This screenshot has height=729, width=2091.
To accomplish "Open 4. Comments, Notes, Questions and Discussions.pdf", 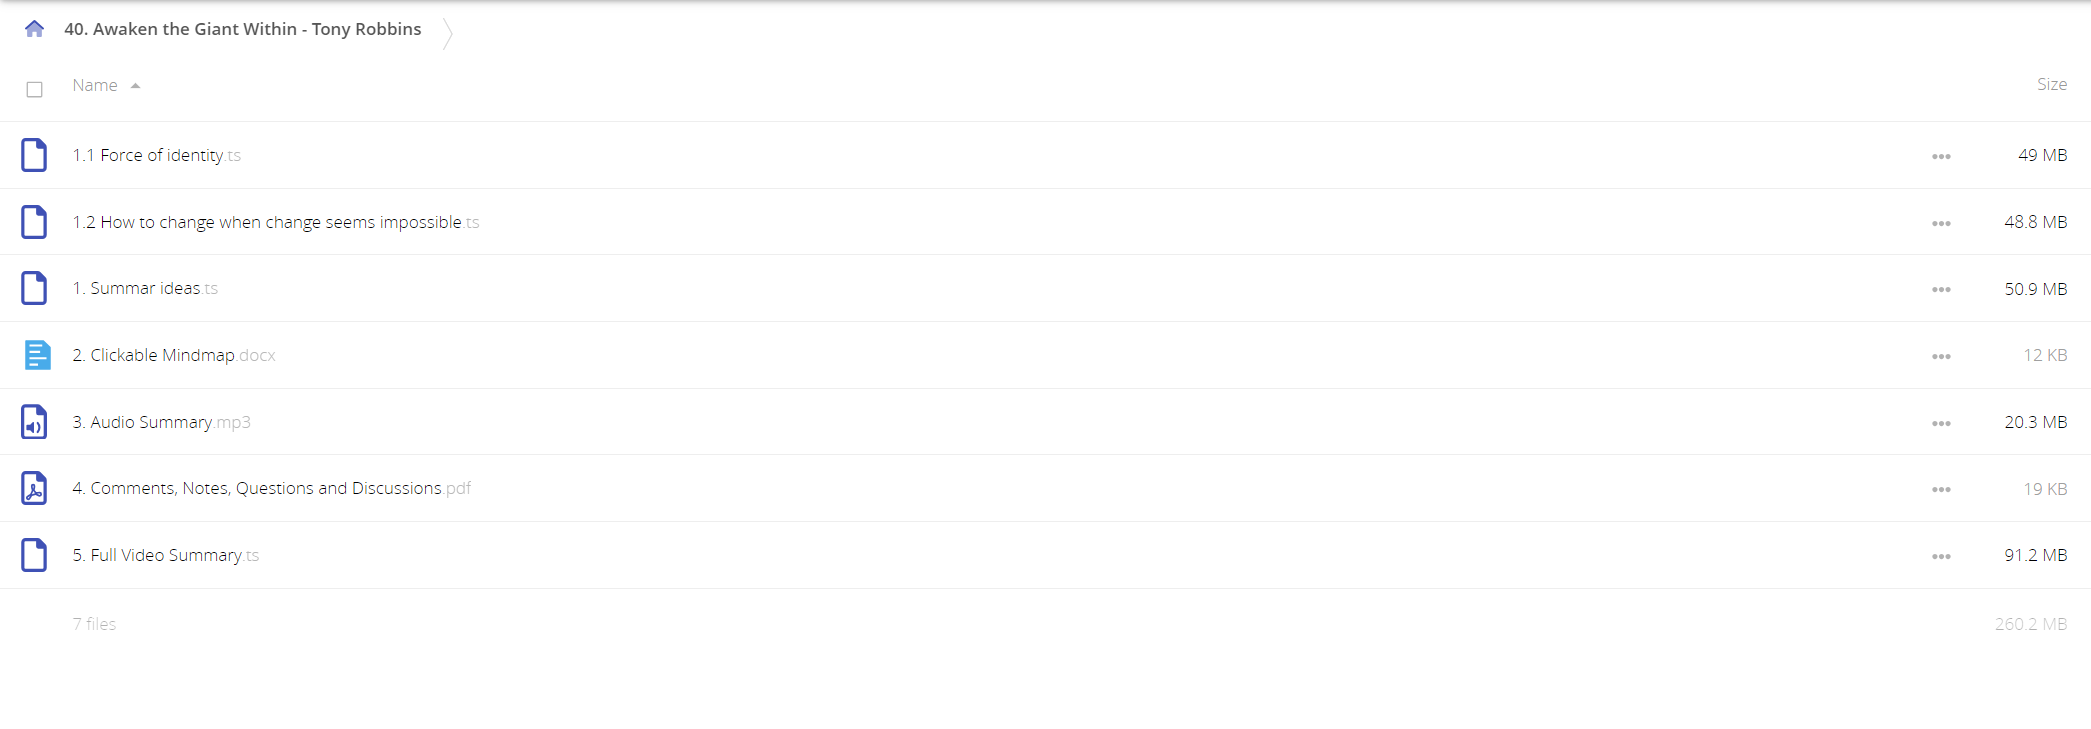I will click(x=271, y=488).
